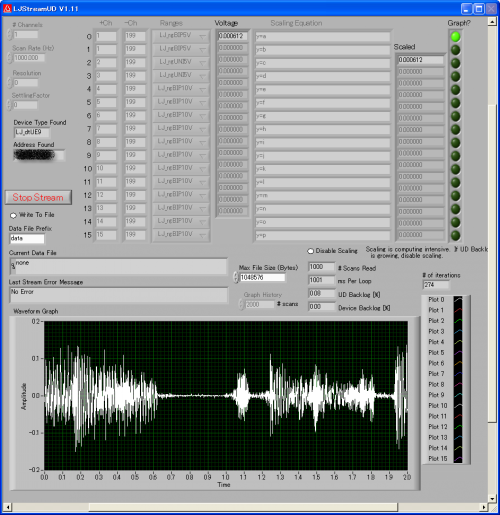Open the Ranges dropdown for channel 2
Screen dimensions: 500x515
tap(181, 62)
